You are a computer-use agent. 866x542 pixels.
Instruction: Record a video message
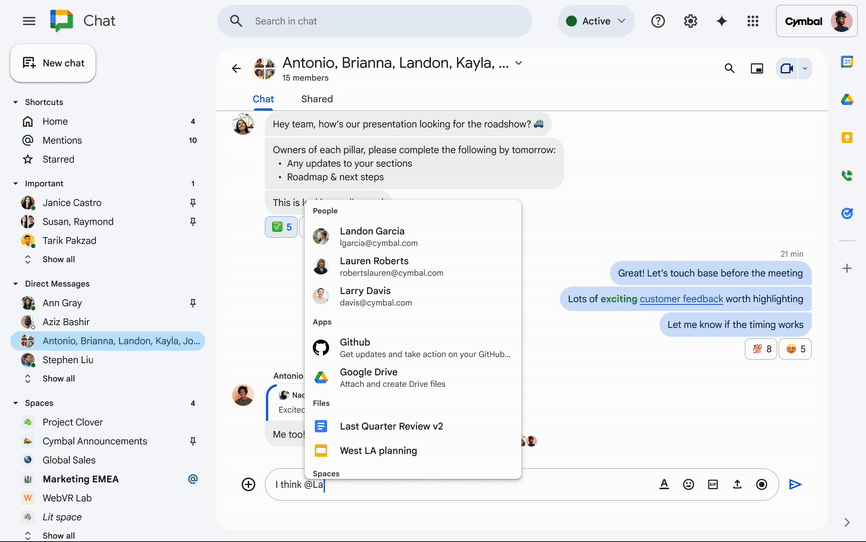tap(762, 485)
